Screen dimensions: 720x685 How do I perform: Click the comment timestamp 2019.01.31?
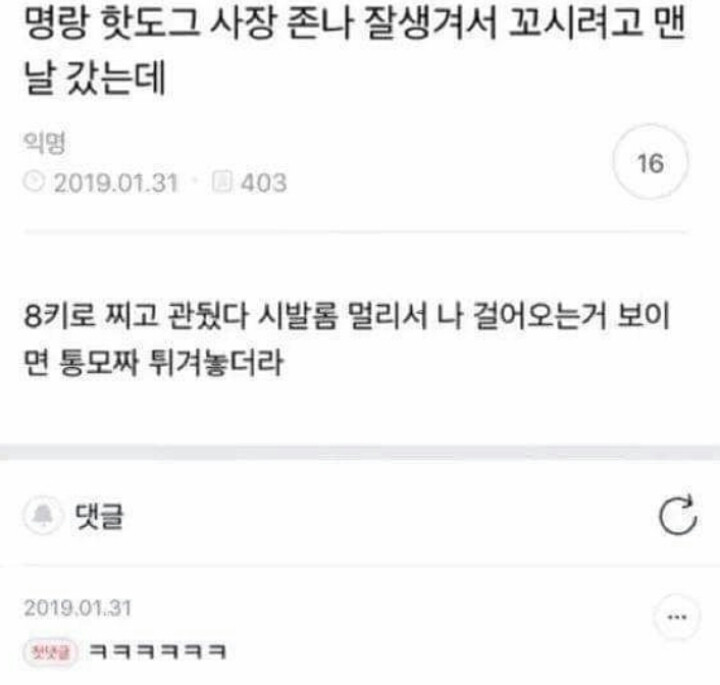pos(78,608)
